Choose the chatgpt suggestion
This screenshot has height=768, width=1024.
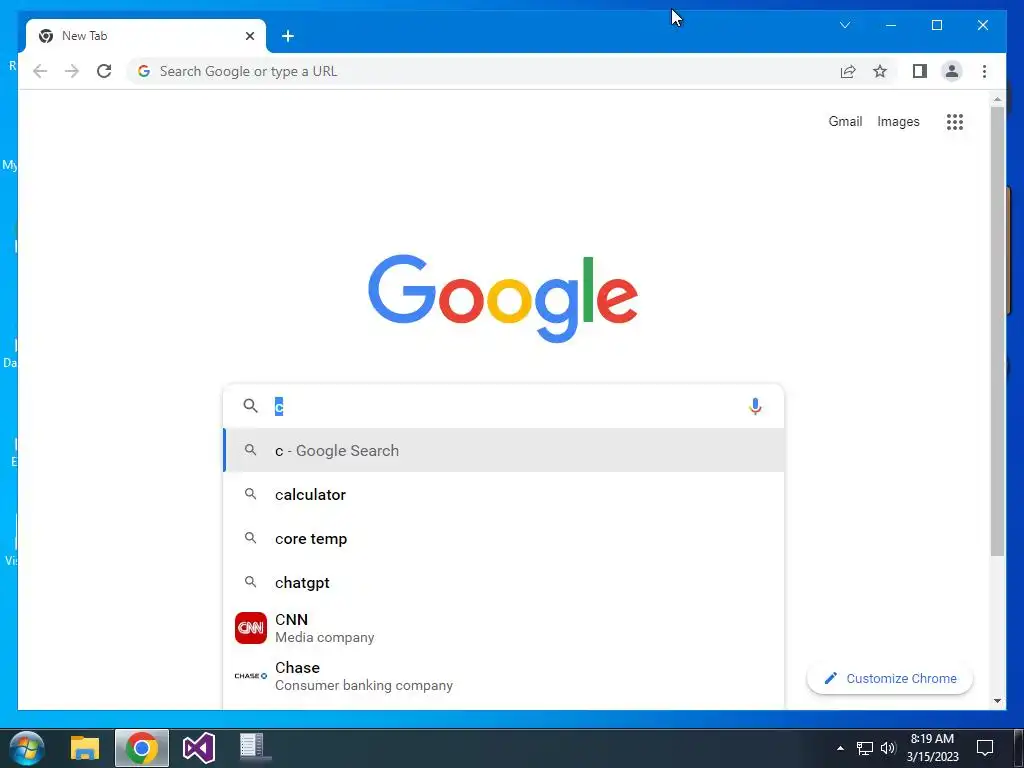pyautogui.click(x=503, y=583)
